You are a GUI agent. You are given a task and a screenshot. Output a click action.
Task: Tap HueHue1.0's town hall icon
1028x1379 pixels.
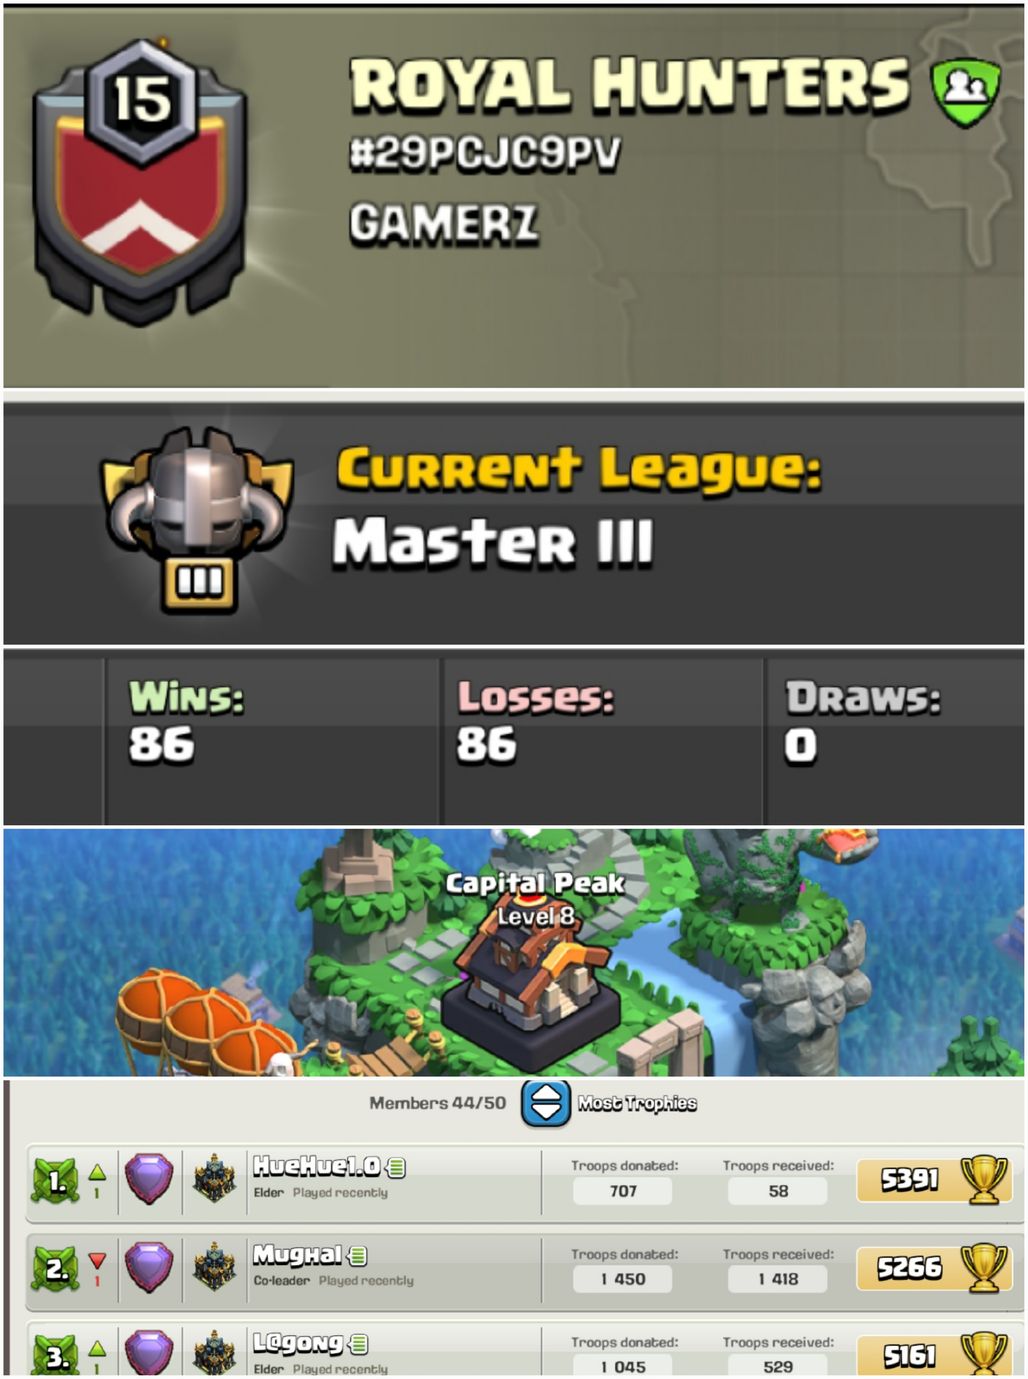(214, 1178)
